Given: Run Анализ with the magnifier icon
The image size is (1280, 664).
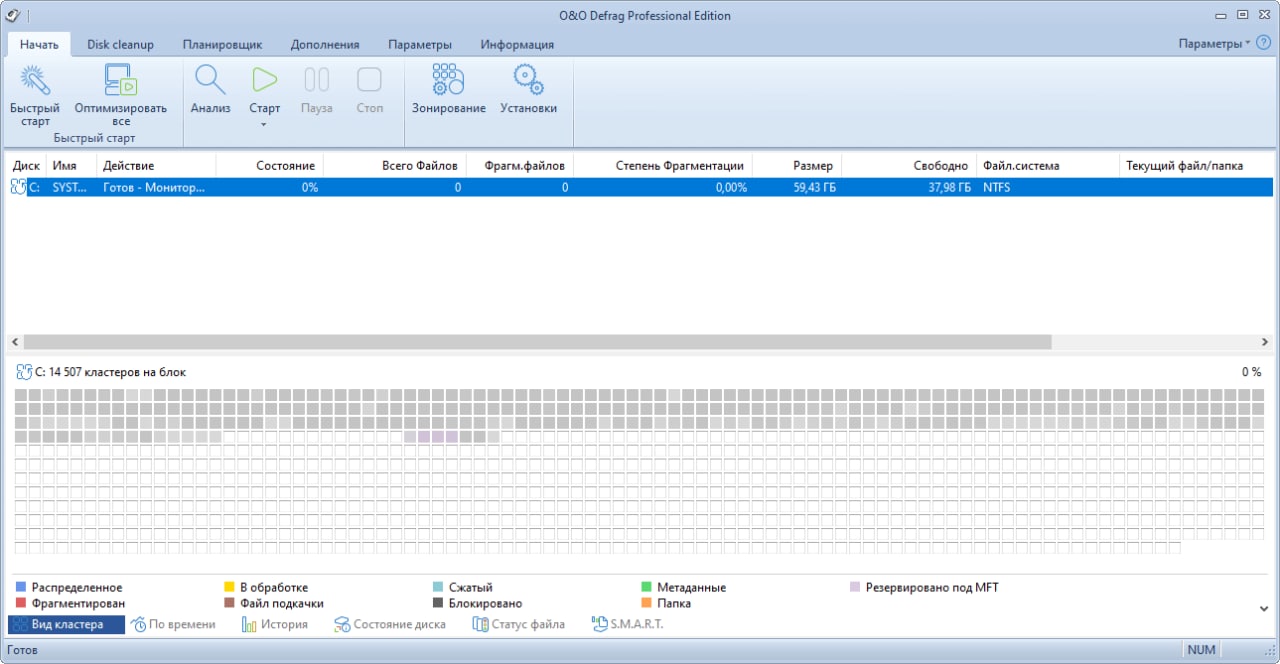Looking at the screenshot, I should [210, 82].
